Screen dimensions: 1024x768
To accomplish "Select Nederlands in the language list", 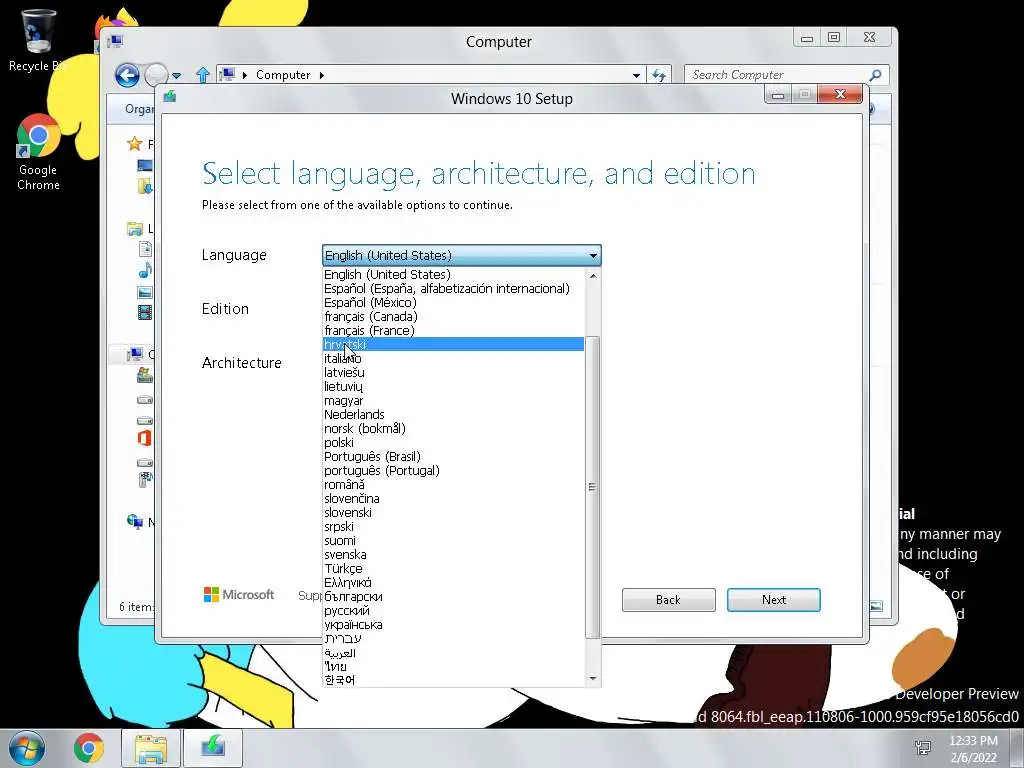I will coord(453,414).
